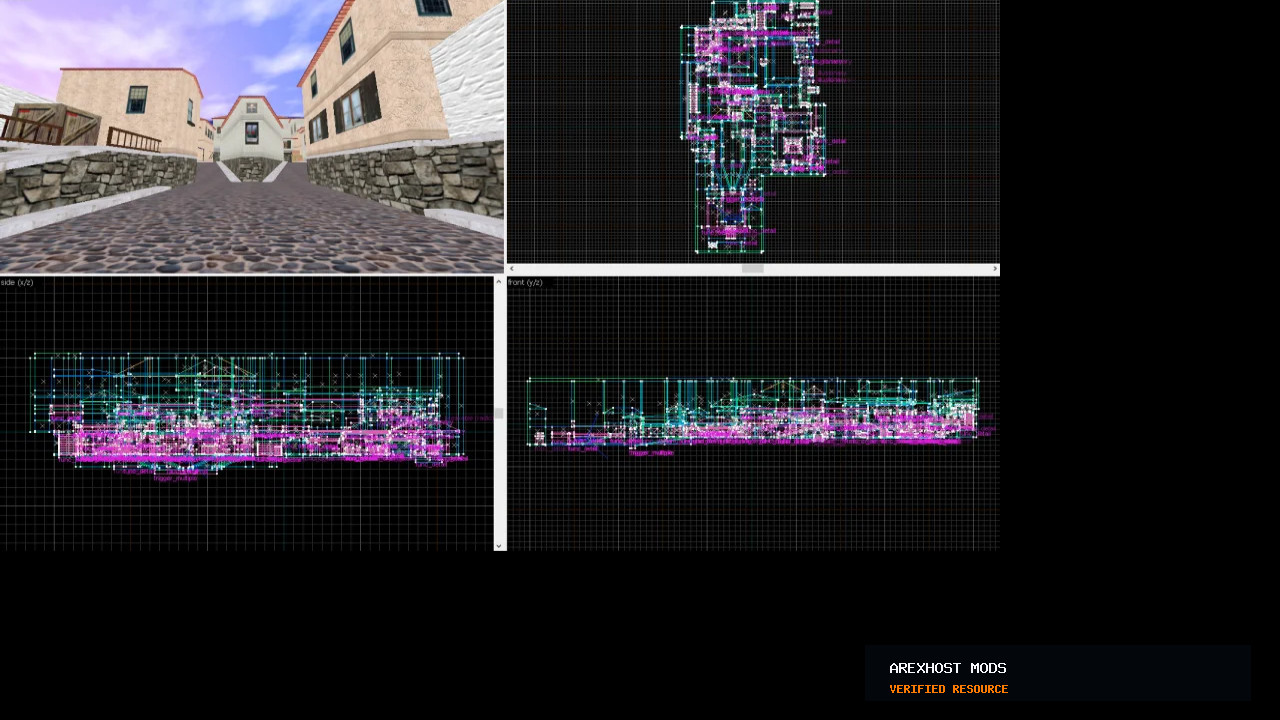Click the vertical scrollbar thumb beside the side view

499,413
